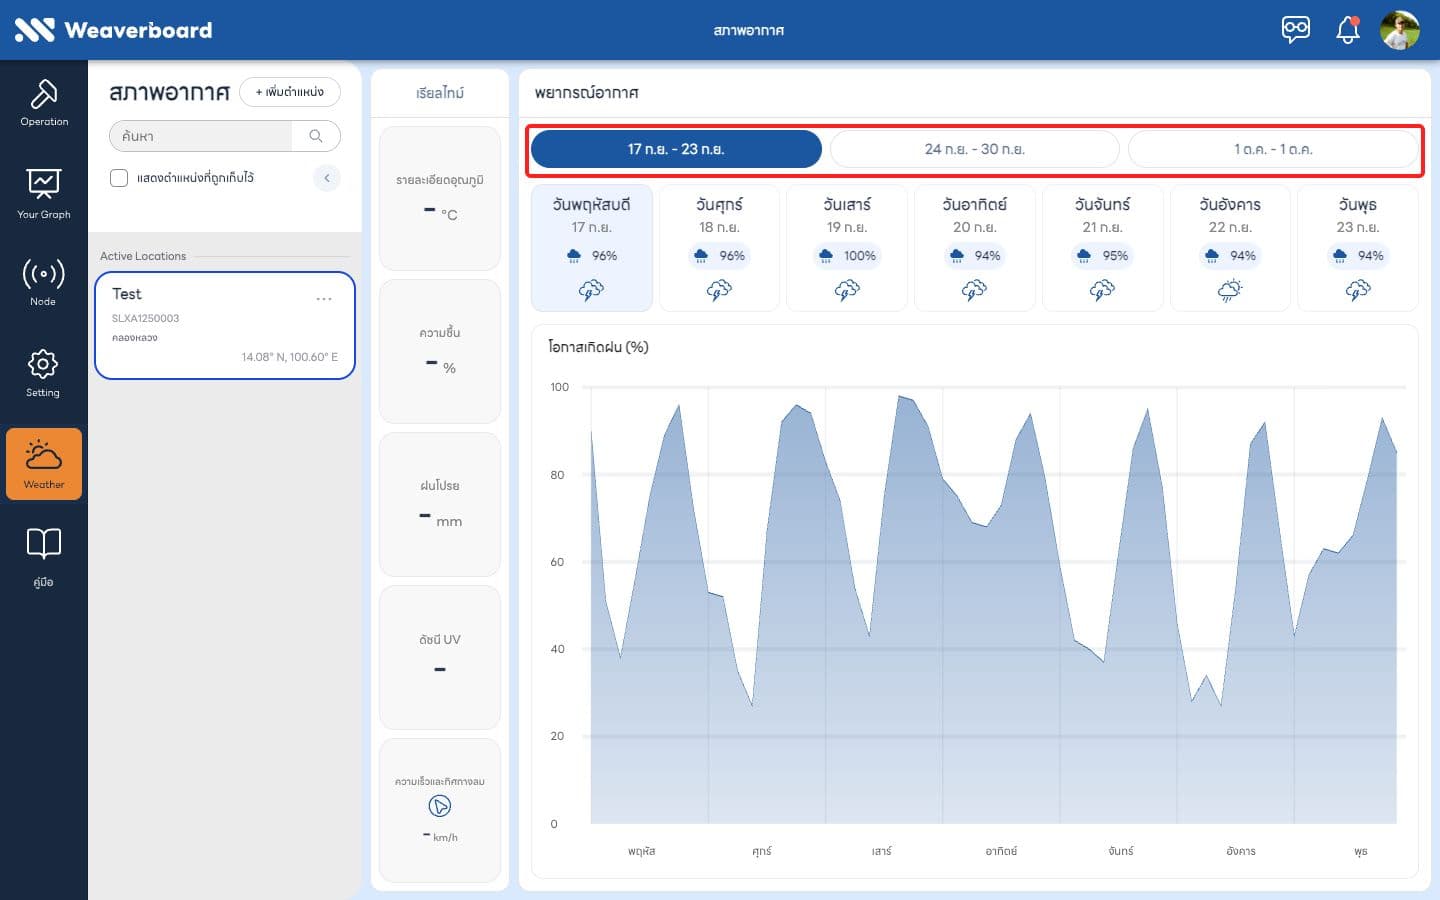The width and height of the screenshot is (1440, 900).
Task: Switch to the 24 ก.ย. - 30 ก.ย. tab
Action: (975, 149)
